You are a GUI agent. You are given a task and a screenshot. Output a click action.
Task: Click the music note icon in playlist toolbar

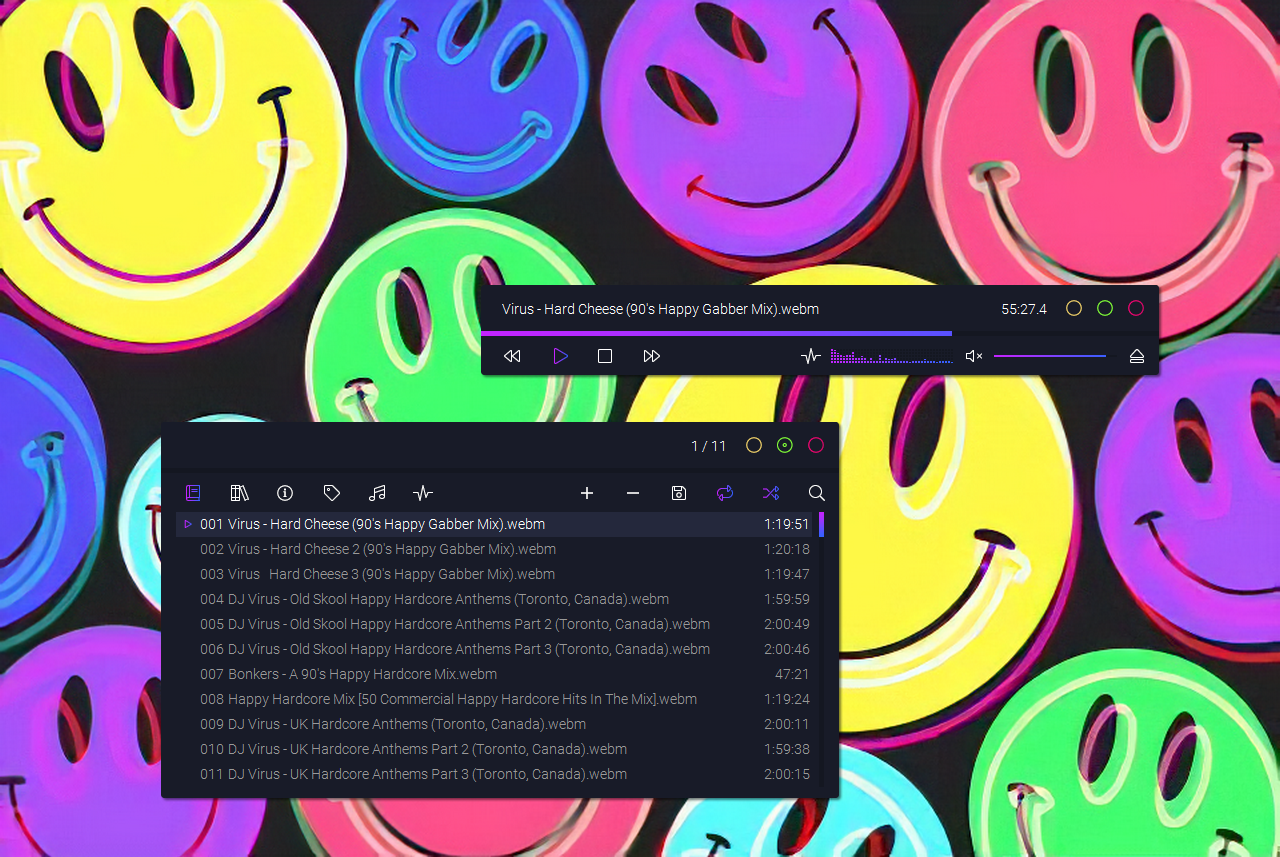(x=377, y=493)
